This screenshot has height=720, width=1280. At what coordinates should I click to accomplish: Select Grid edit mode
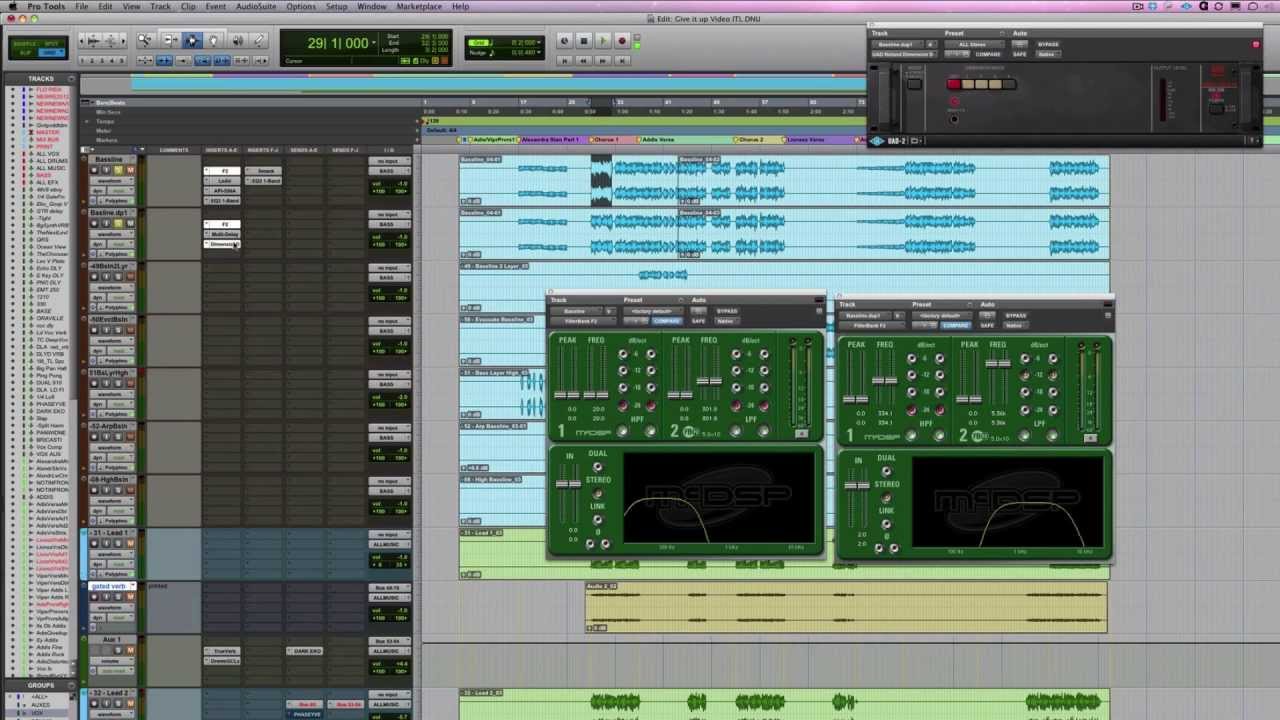pyautogui.click(x=51, y=53)
